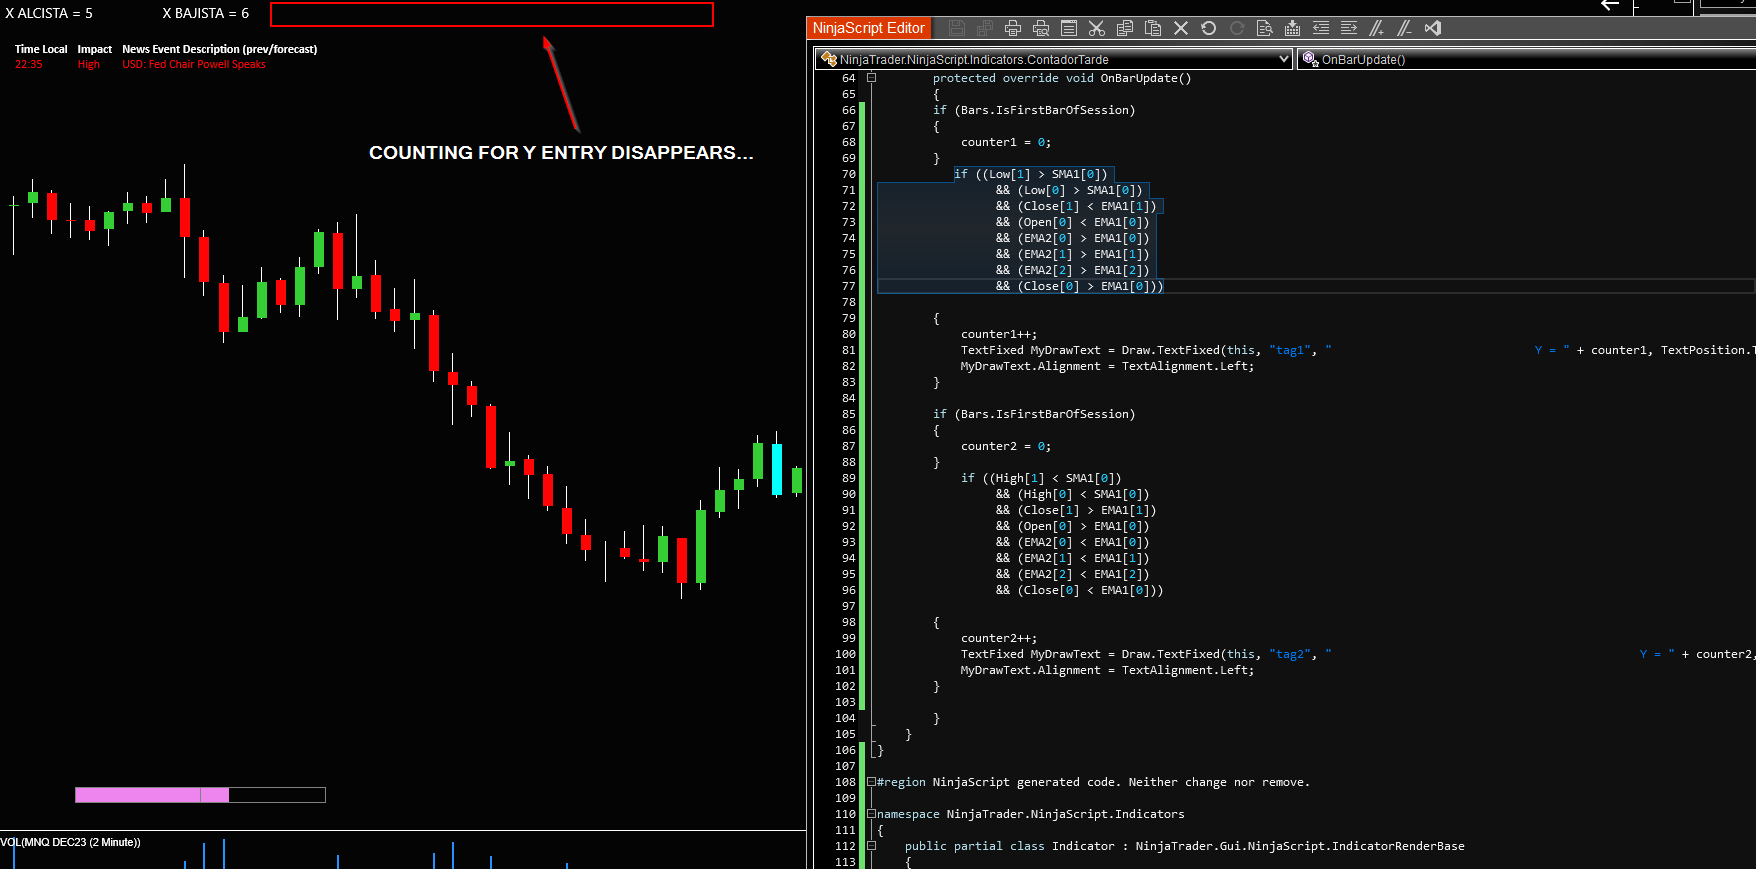This screenshot has height=869, width=1756.
Task: Comment out the selected lines
Action: click(x=1377, y=28)
